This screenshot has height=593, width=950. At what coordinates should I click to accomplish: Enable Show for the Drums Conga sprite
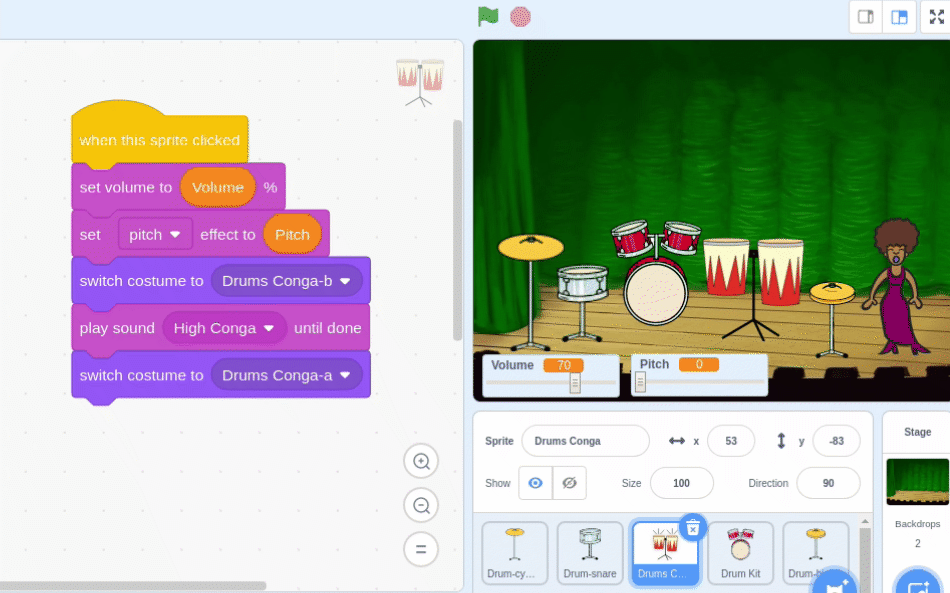[535, 482]
